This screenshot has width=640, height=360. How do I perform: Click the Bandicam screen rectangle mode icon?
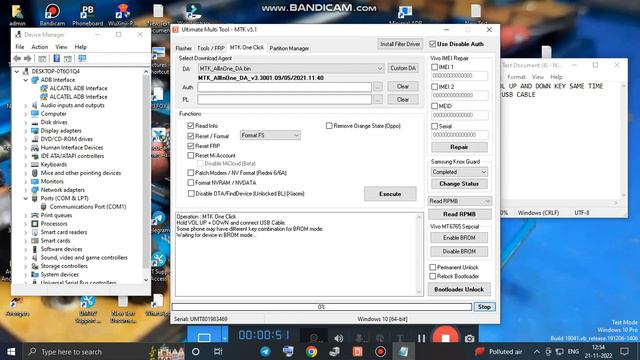(x=204, y=337)
